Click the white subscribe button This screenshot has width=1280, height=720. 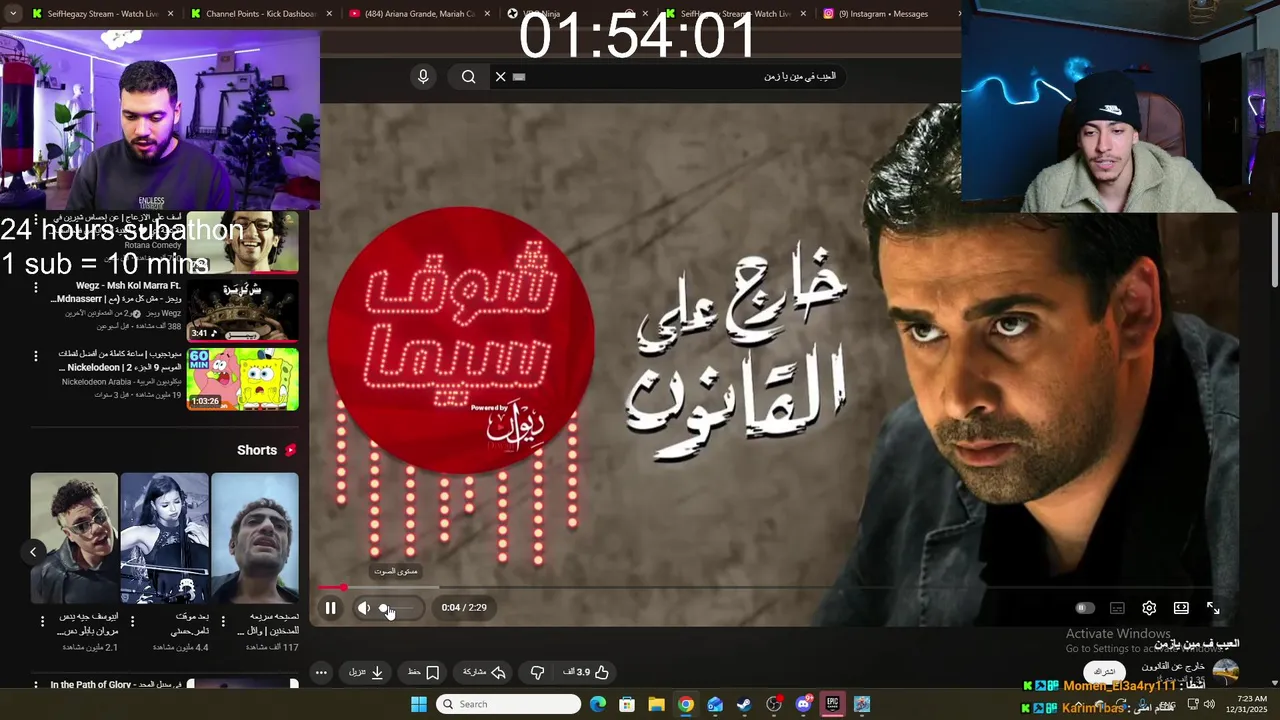(1104, 672)
